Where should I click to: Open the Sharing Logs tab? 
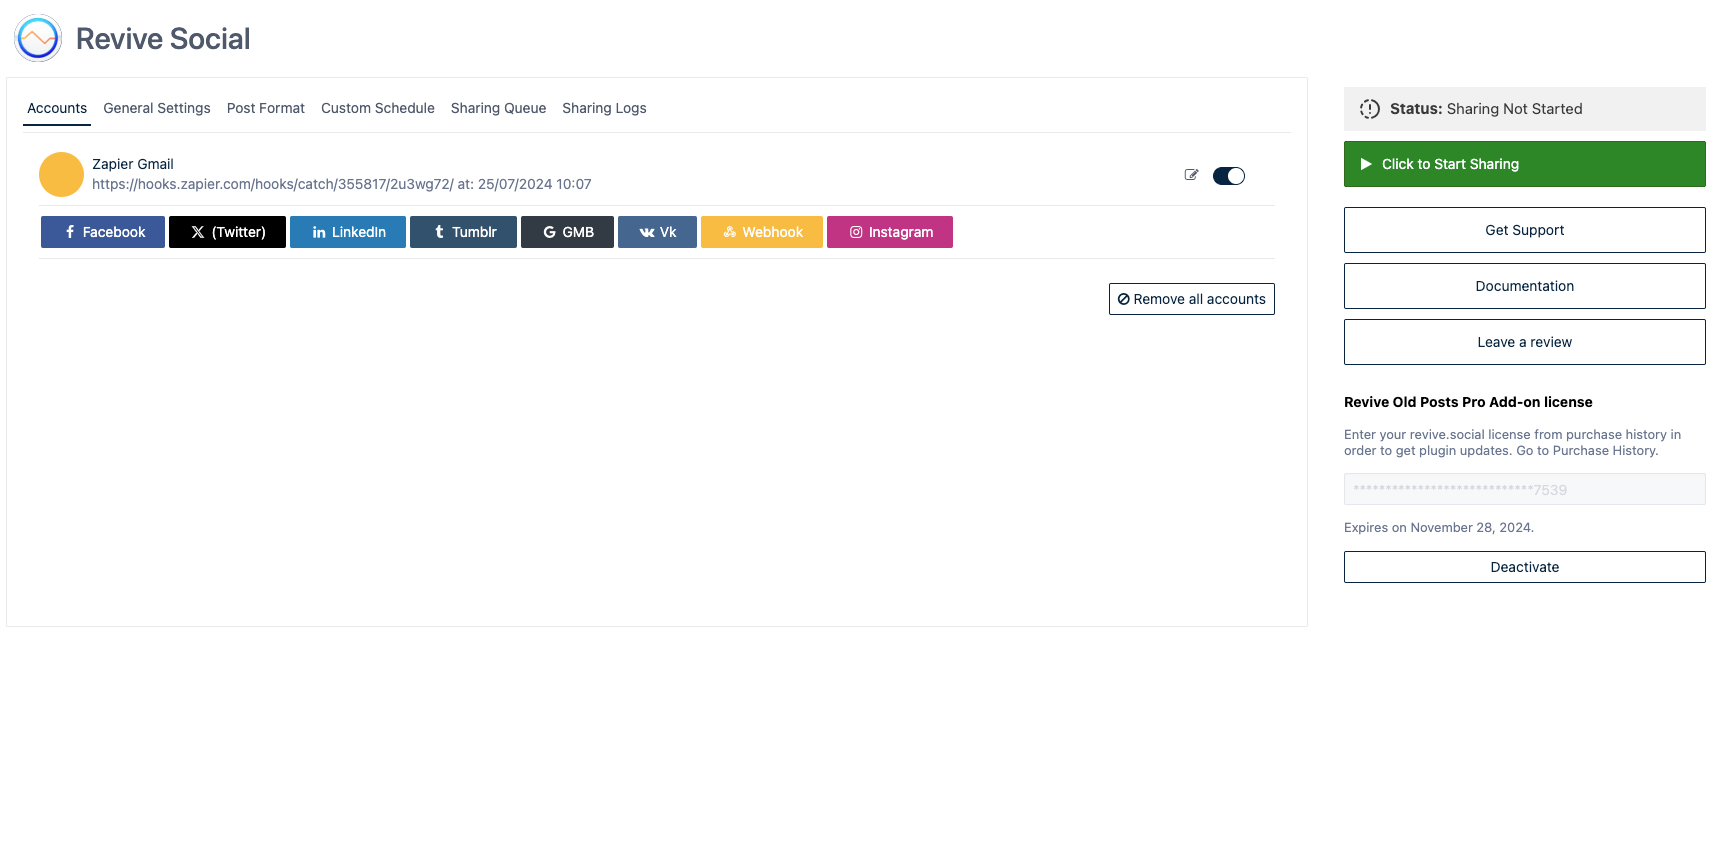[x=604, y=108]
